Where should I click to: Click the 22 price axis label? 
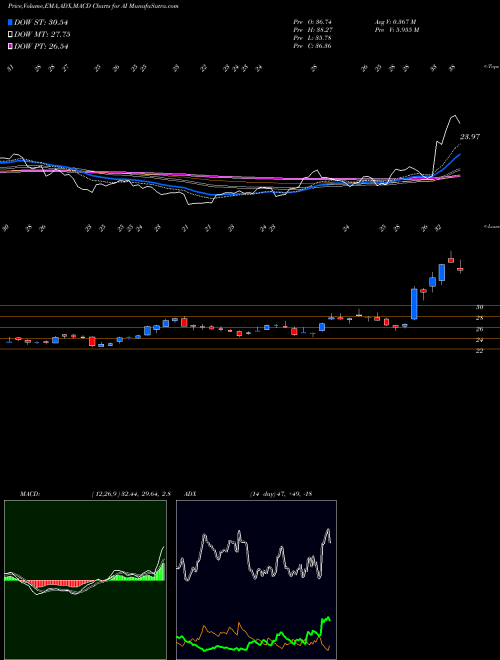(479, 351)
